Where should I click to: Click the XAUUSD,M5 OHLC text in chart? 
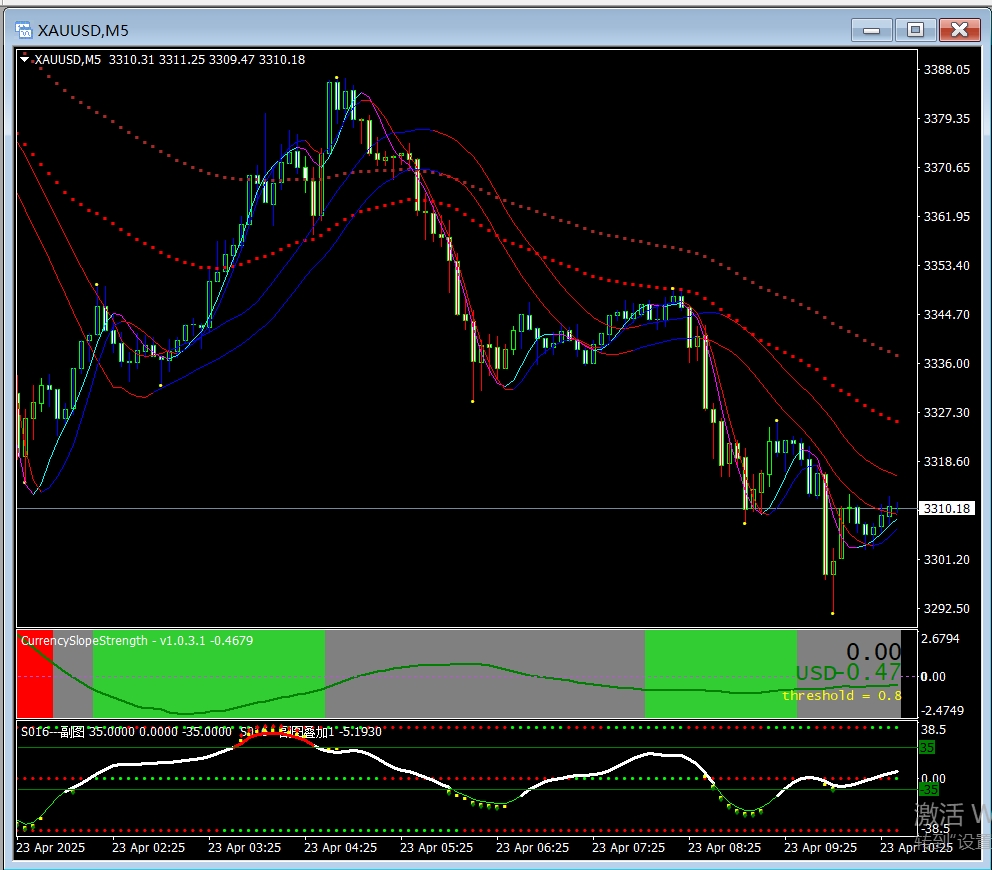tap(170, 59)
